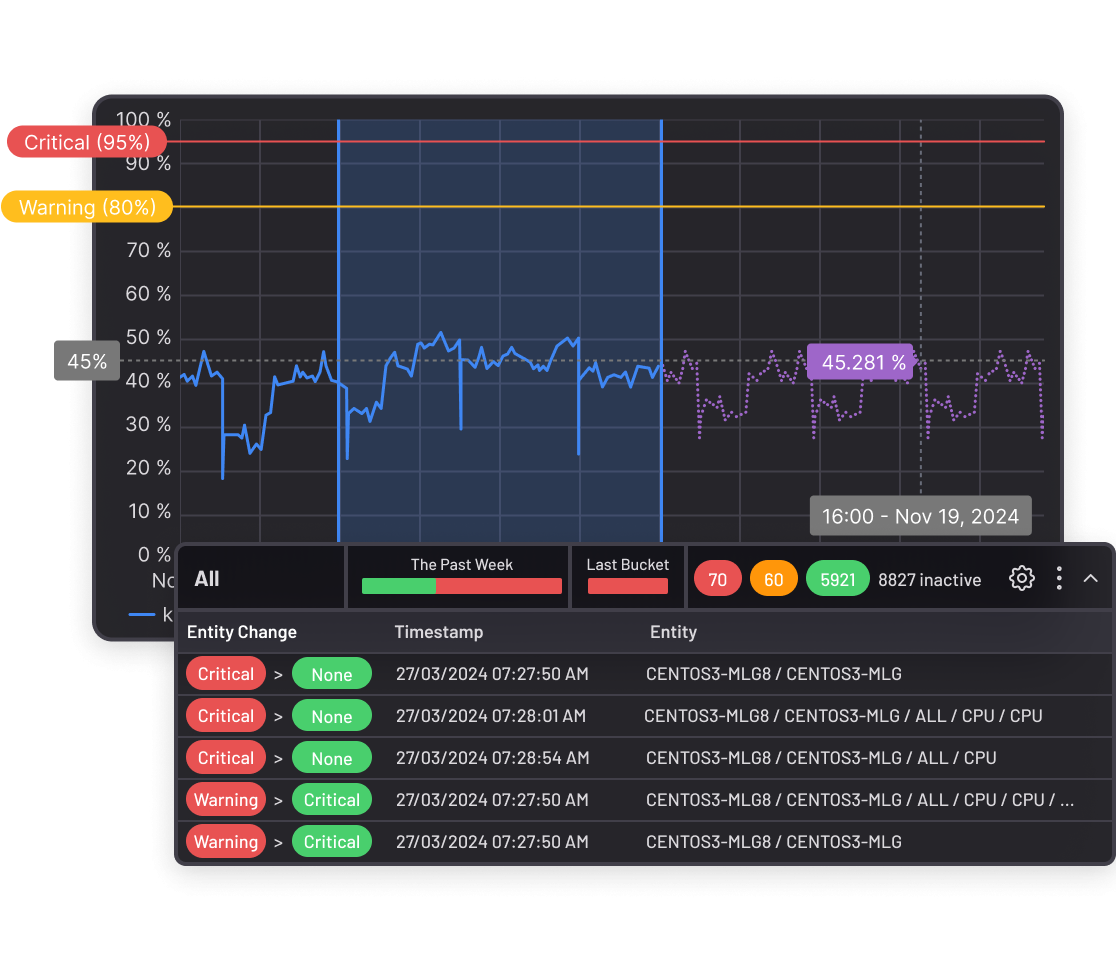Screen dimensions: 1116x960
Task: Sort by the Entity Change column header
Action: point(242,632)
